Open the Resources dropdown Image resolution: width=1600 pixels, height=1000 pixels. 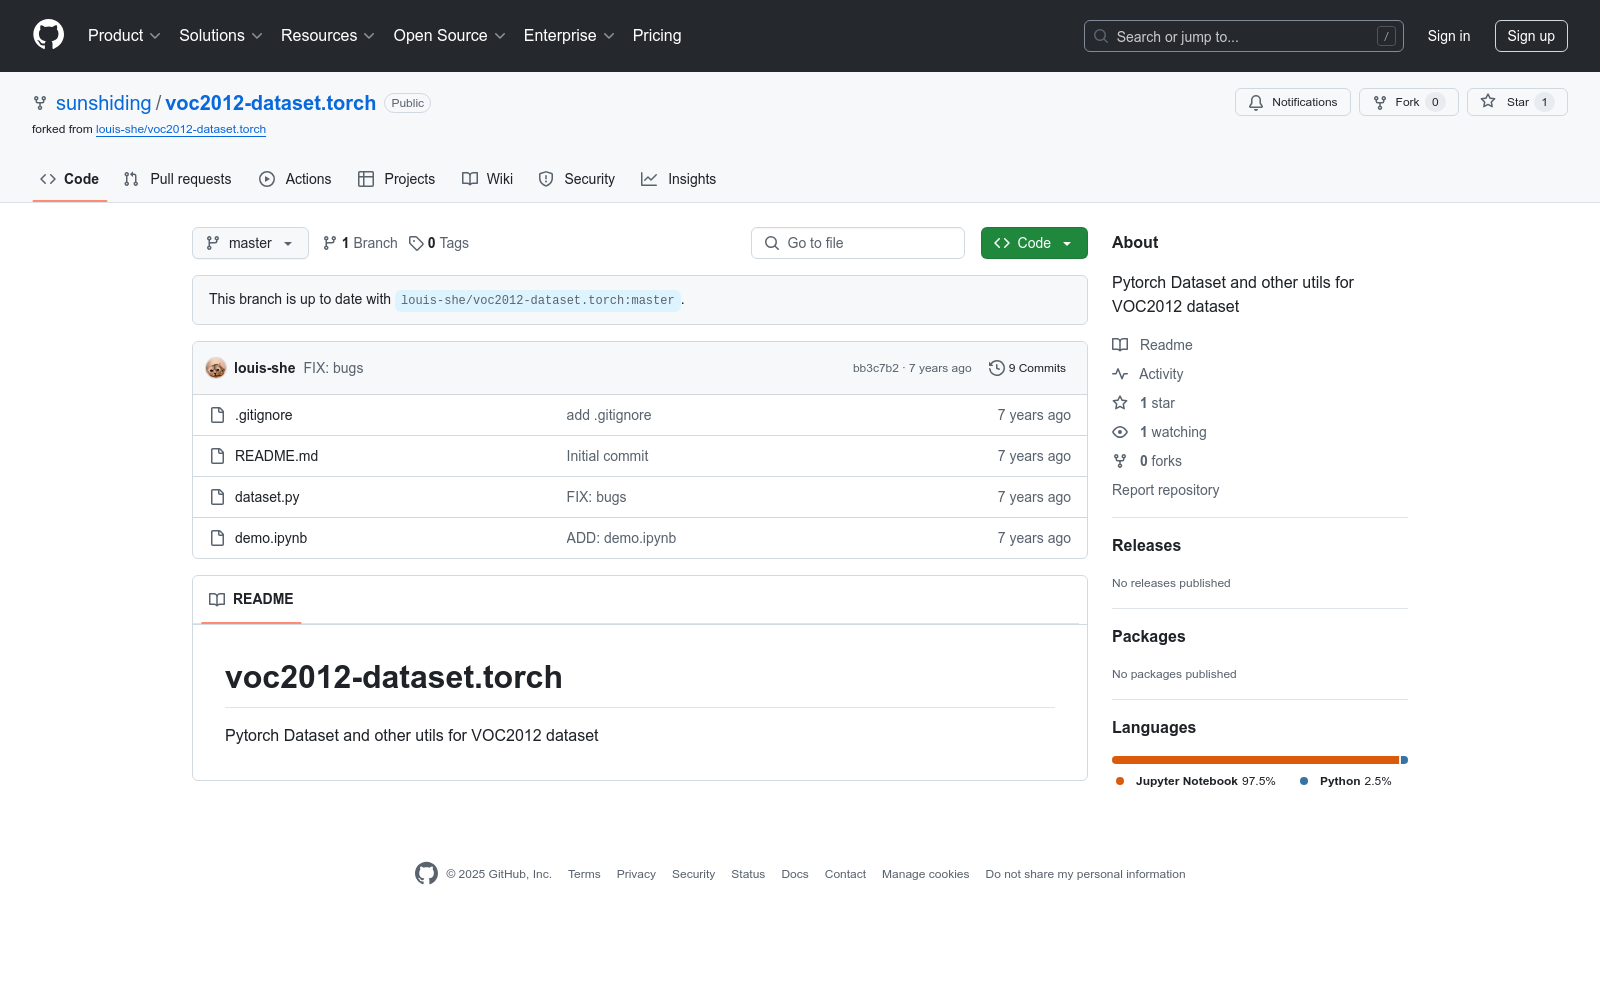[x=328, y=36]
